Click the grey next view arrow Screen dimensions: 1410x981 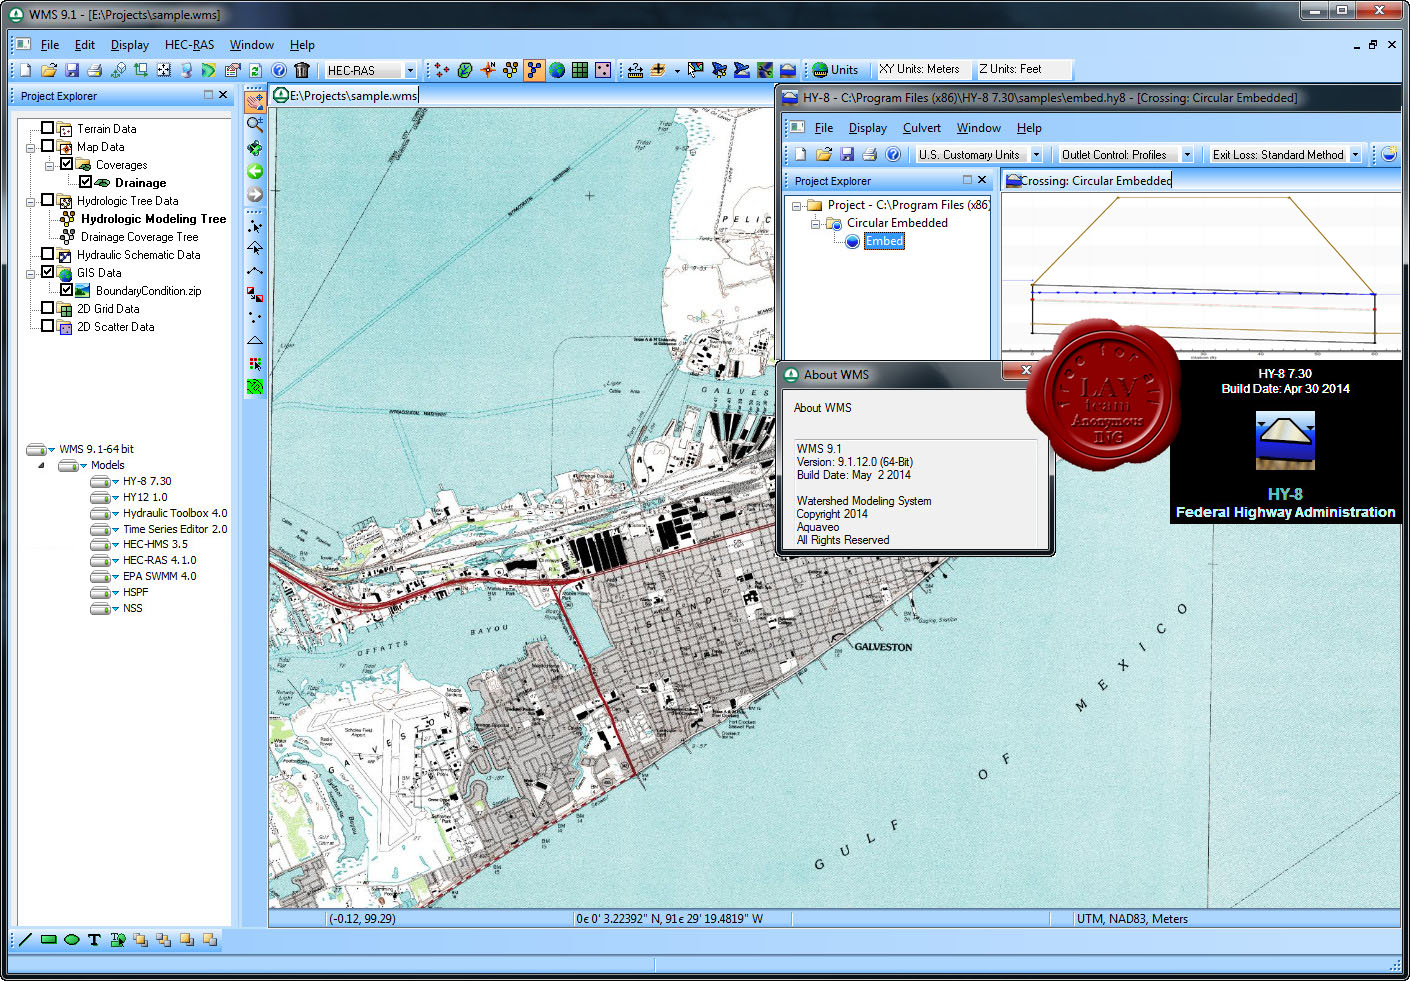tap(255, 194)
